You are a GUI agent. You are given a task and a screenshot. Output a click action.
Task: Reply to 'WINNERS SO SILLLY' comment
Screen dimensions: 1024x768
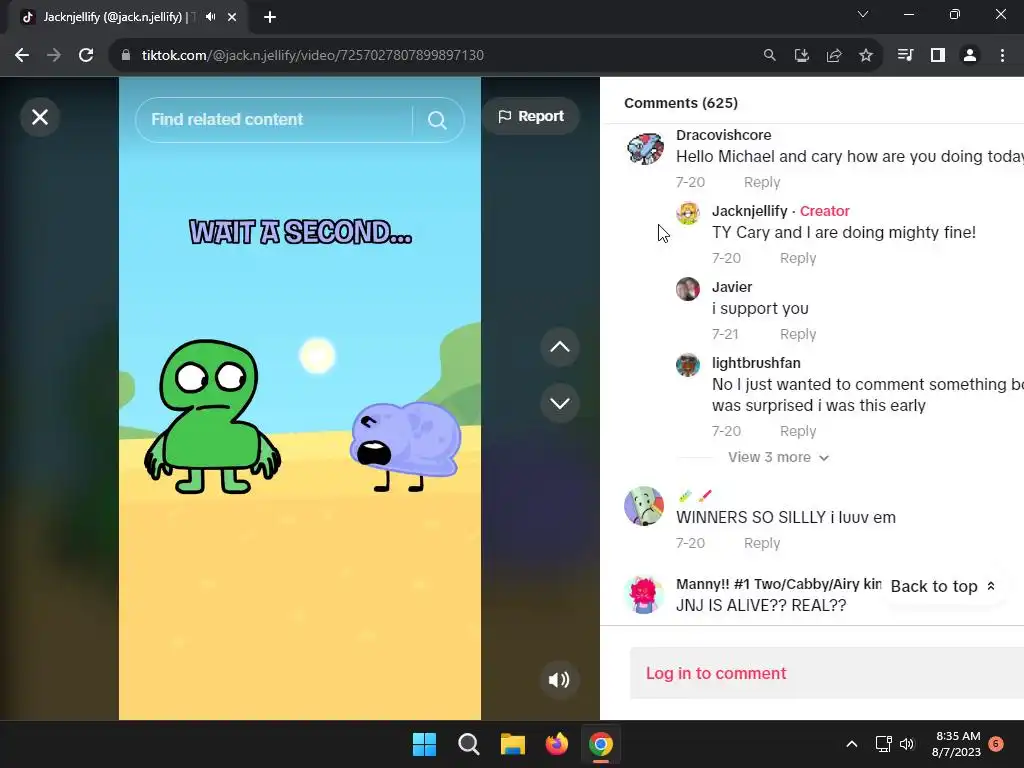[761, 543]
